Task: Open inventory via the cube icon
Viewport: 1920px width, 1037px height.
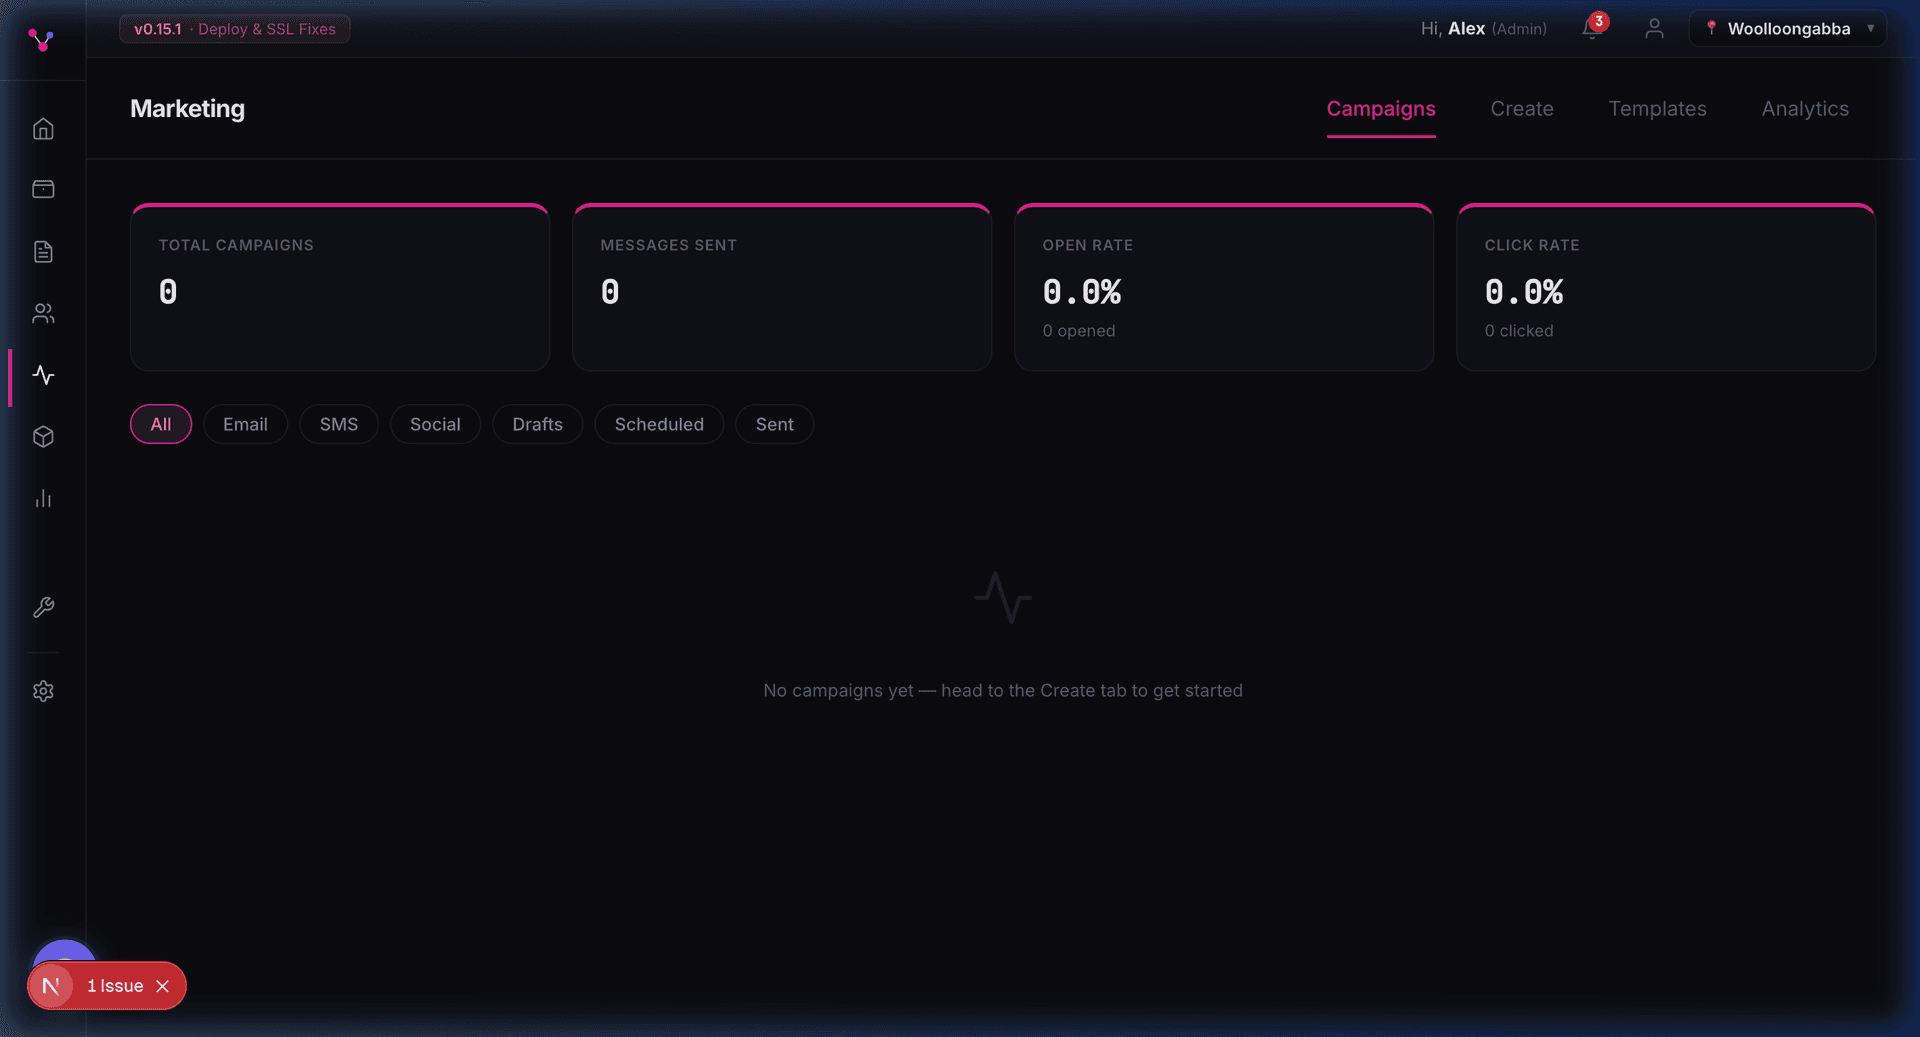Action: 43,437
